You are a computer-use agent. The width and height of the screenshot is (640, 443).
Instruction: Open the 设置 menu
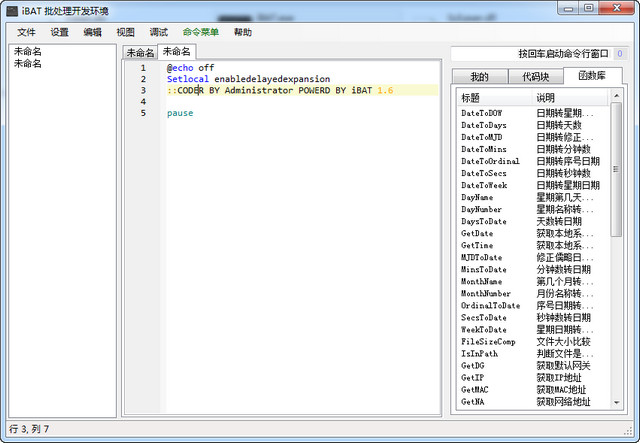59,32
